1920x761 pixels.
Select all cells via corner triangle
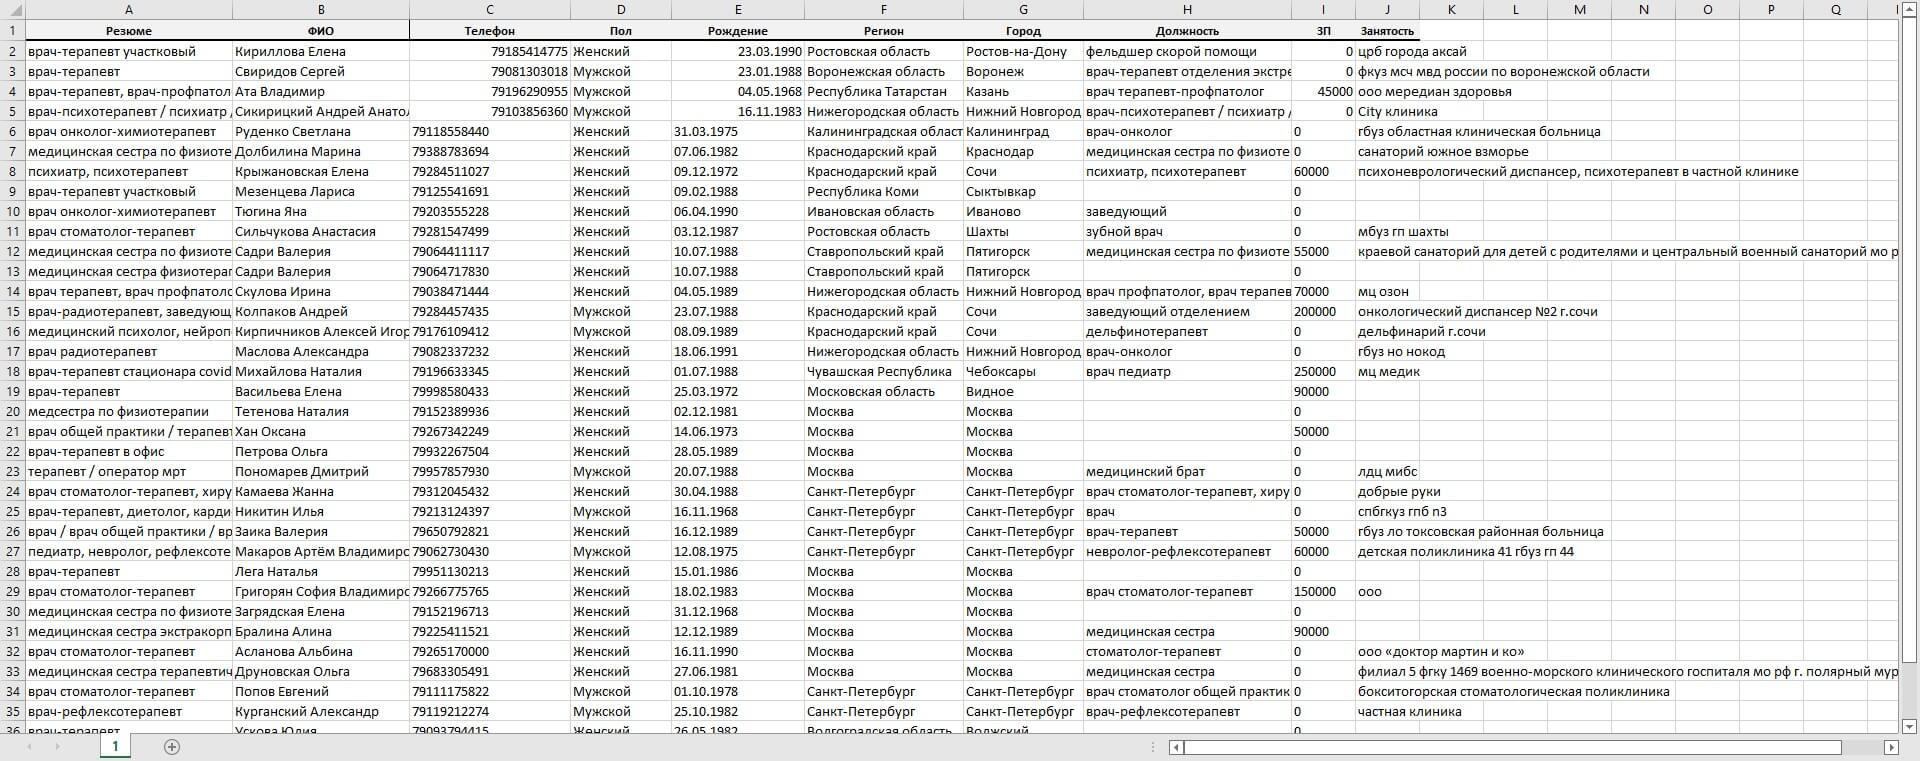click(12, 10)
